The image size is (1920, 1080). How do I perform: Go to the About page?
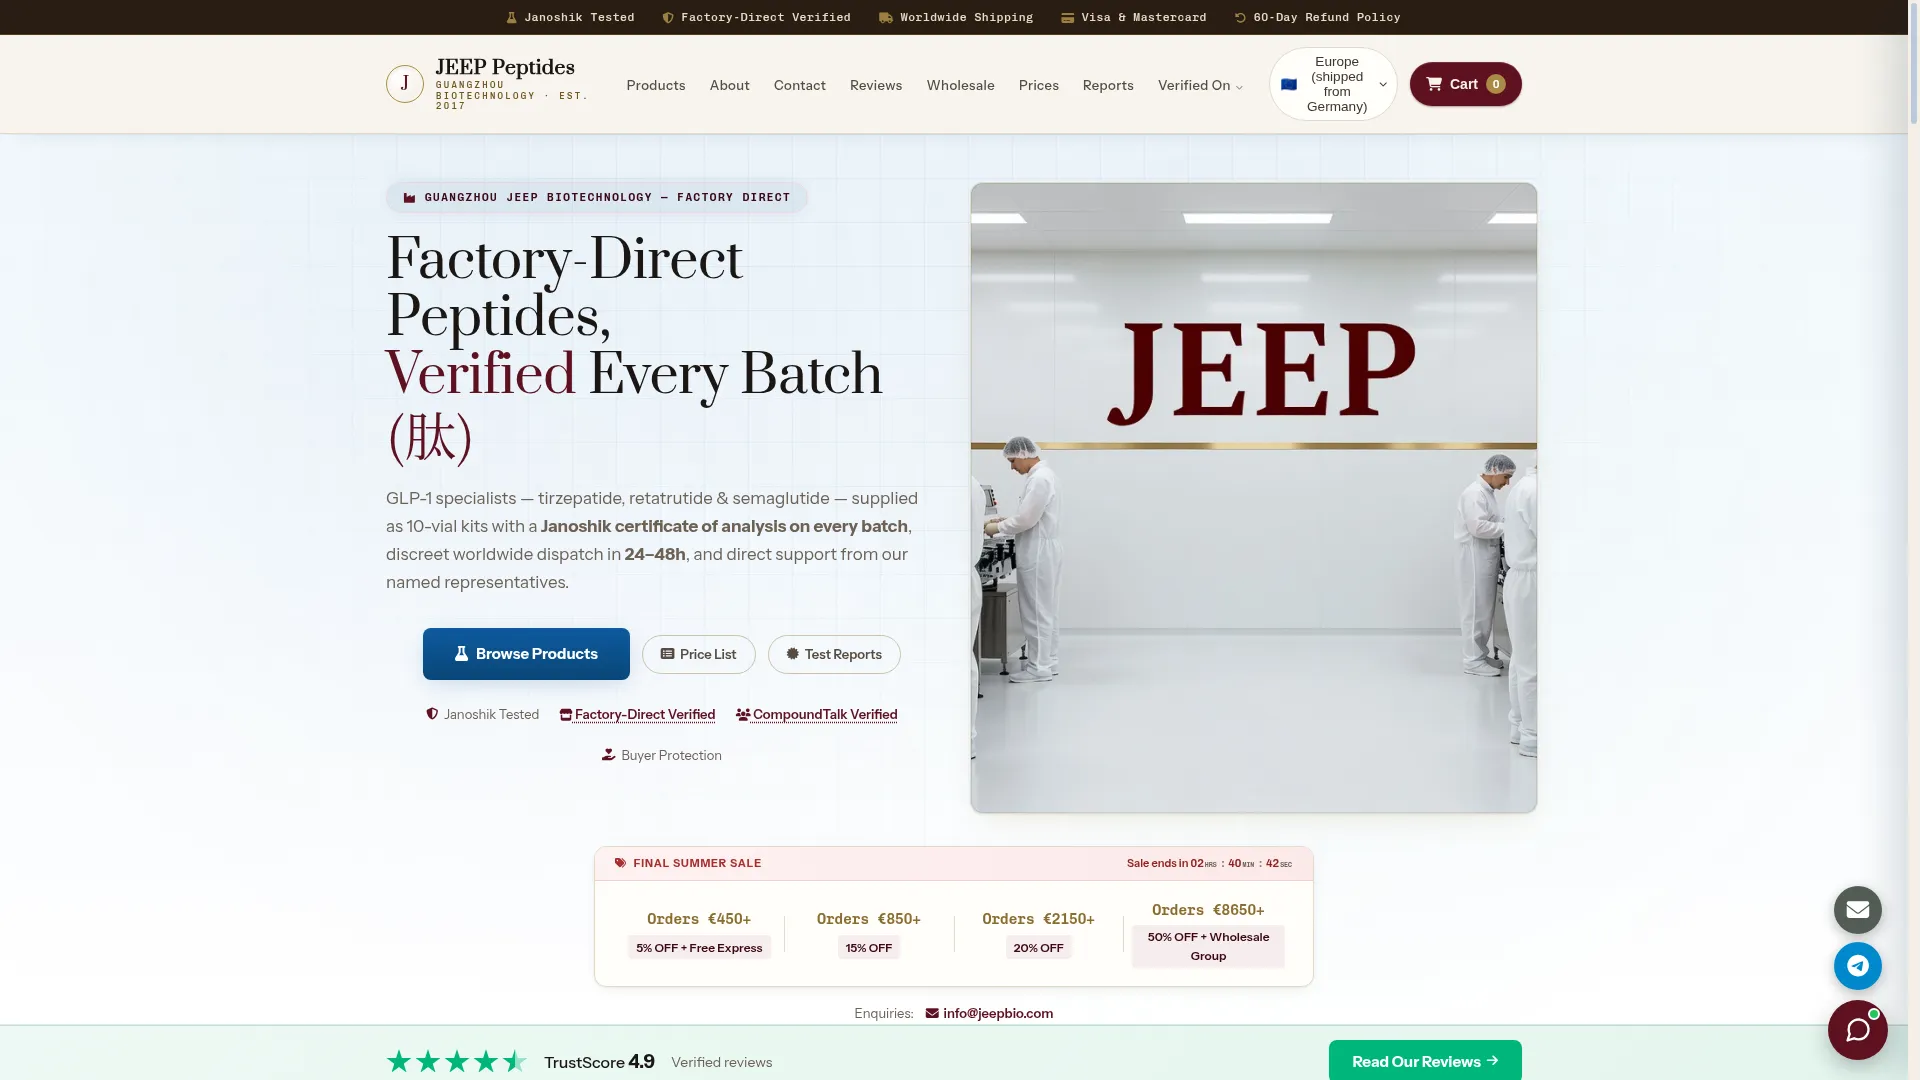(730, 85)
